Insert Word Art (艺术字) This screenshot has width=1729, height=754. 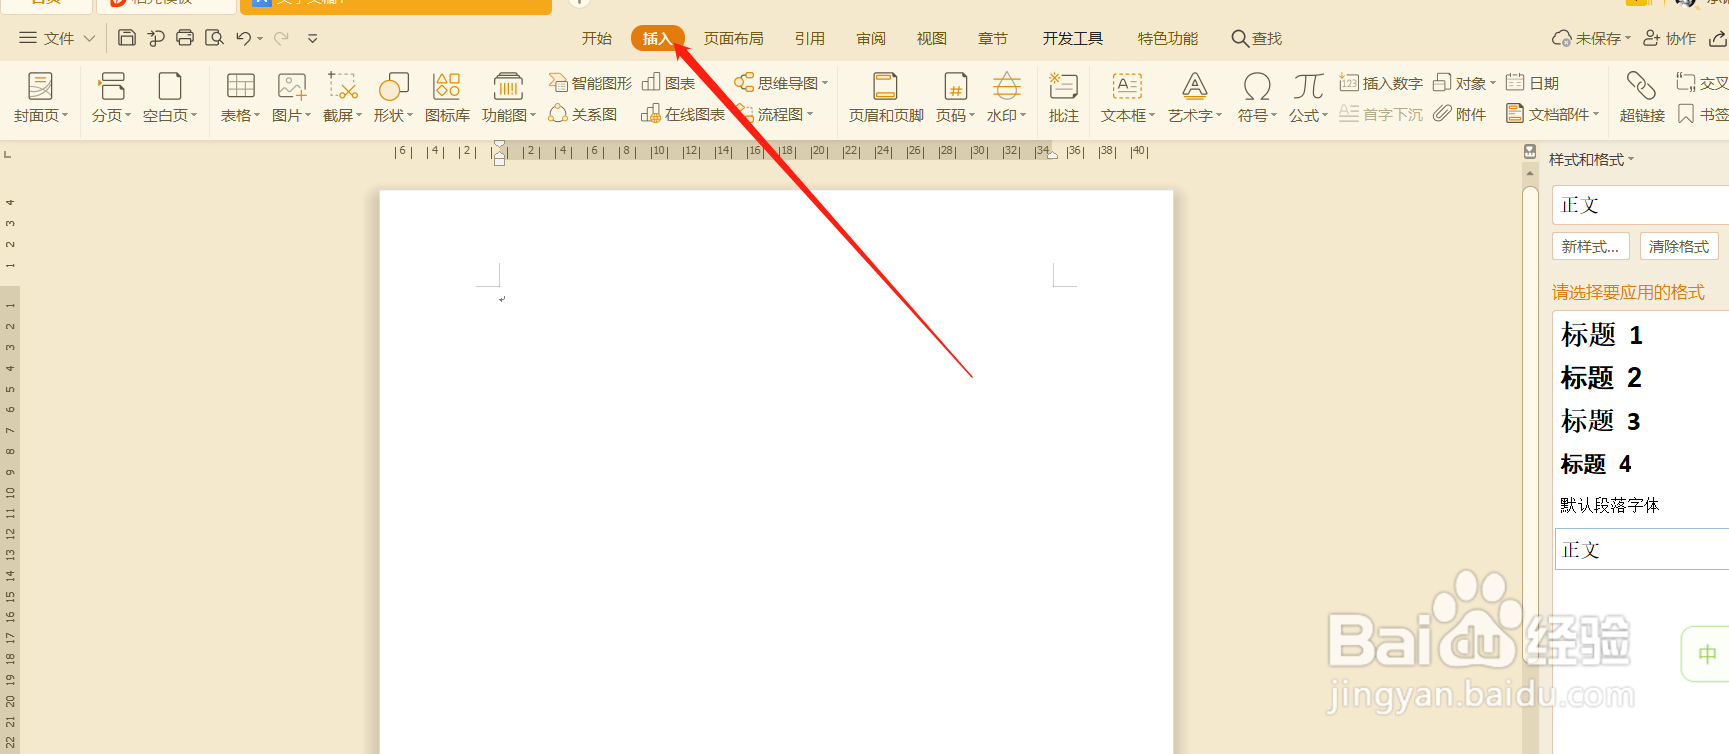(x=1194, y=98)
